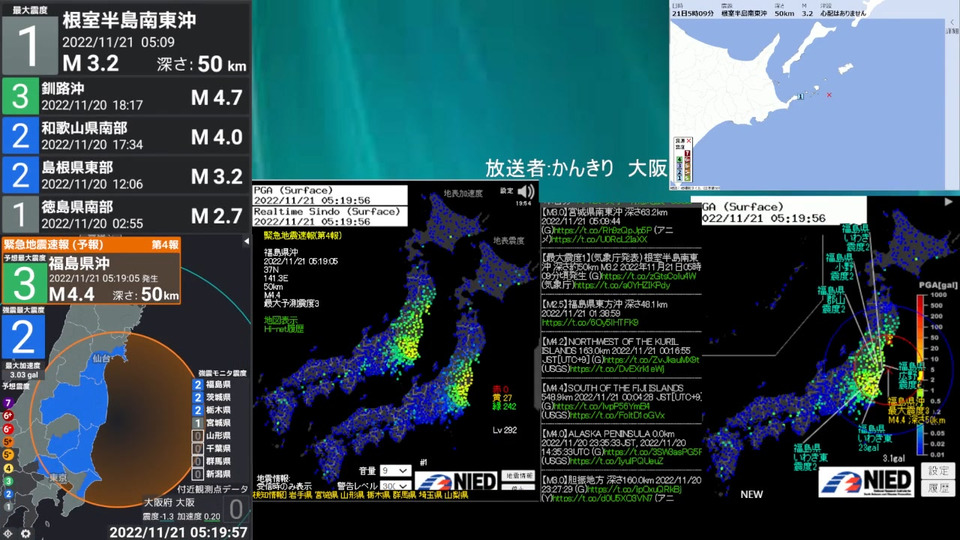
Task: Click the 新潟県 row in intensity list
Action: click(212, 474)
